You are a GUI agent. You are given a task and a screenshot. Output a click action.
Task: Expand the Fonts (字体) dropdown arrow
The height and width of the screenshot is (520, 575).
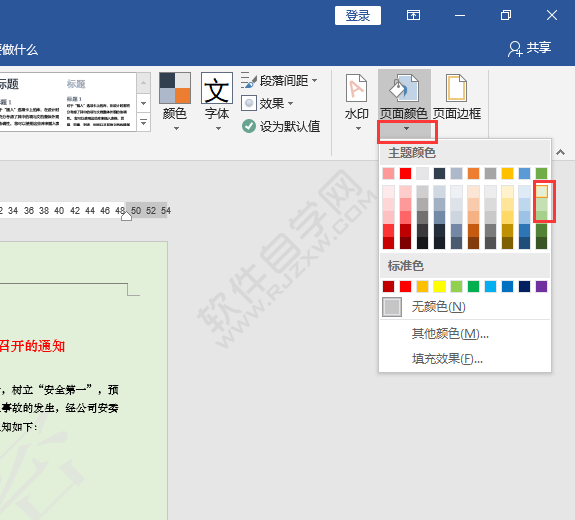click(x=218, y=128)
